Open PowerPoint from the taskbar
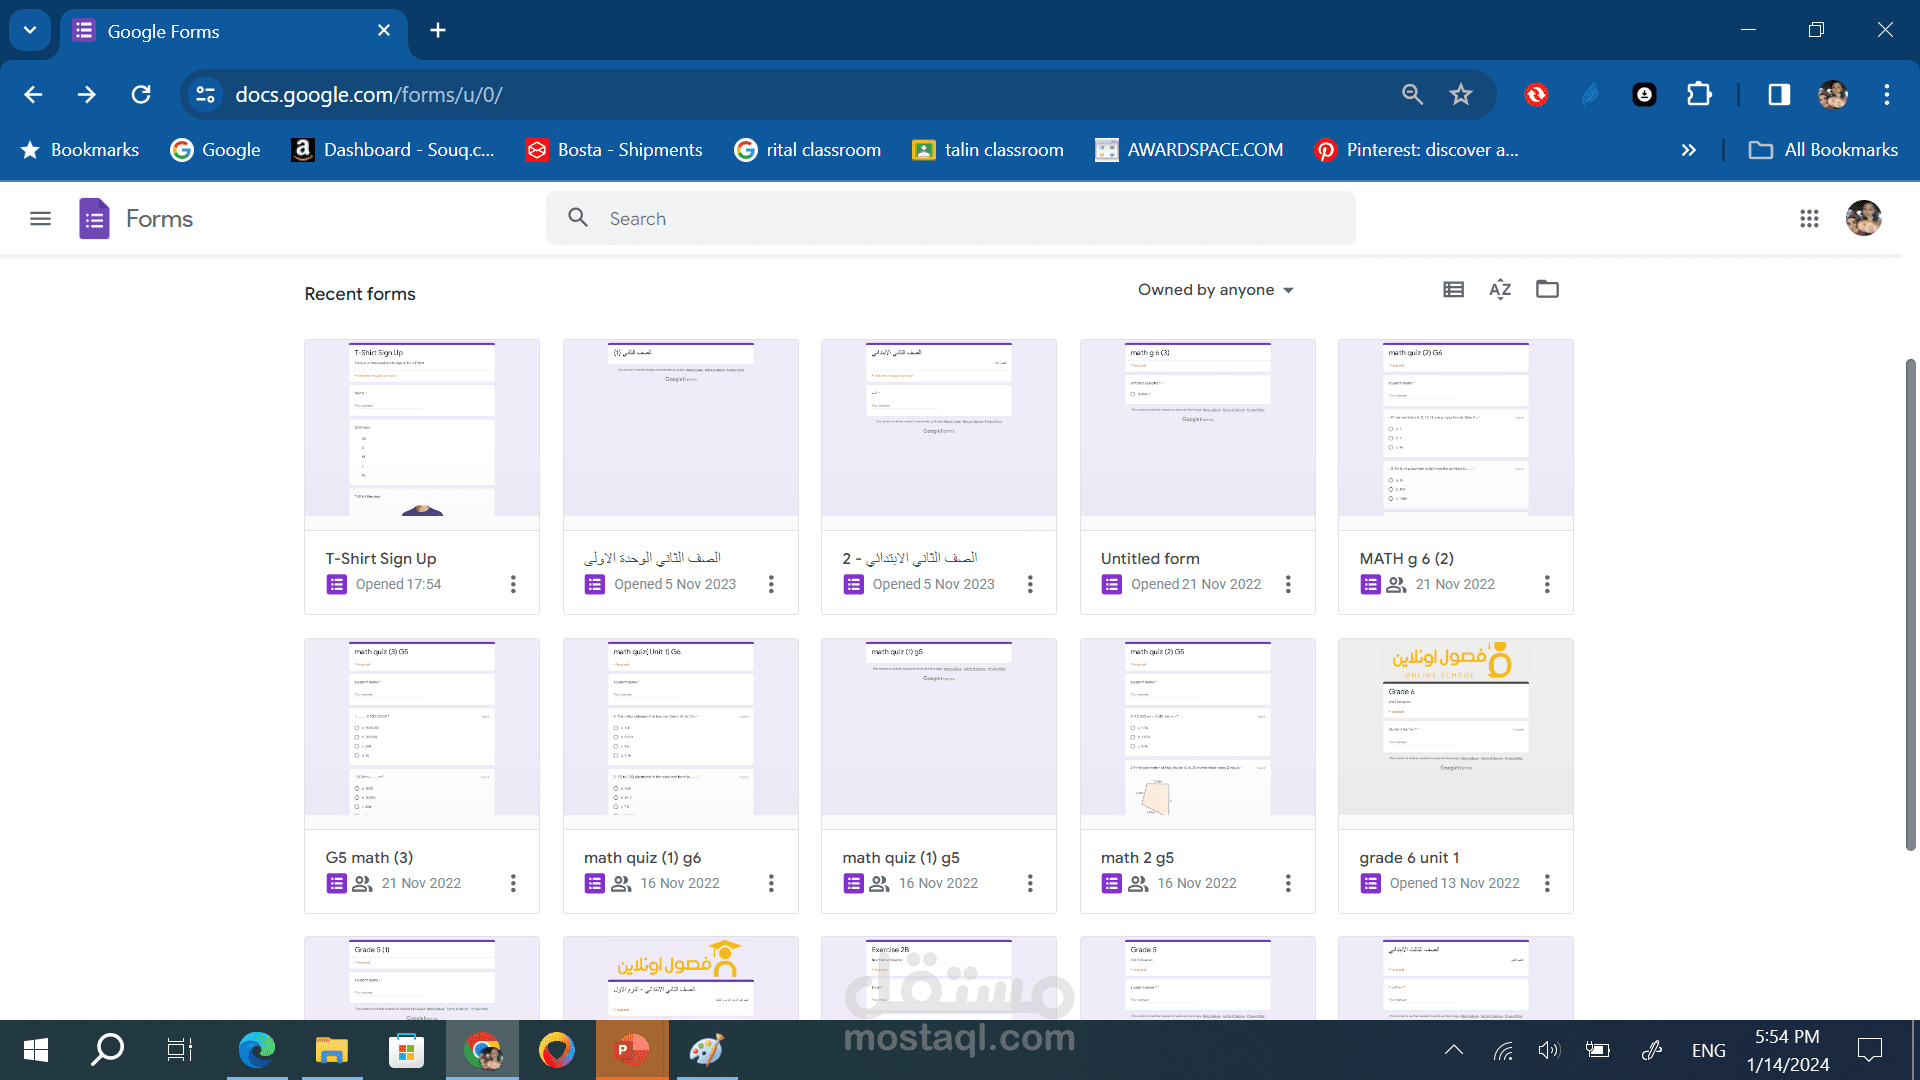 tap(632, 1050)
